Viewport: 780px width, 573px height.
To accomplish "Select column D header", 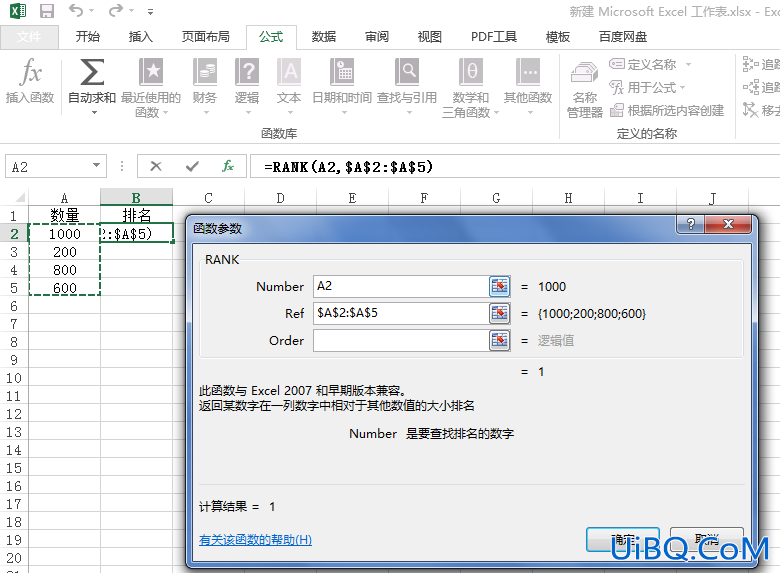I will click(280, 197).
